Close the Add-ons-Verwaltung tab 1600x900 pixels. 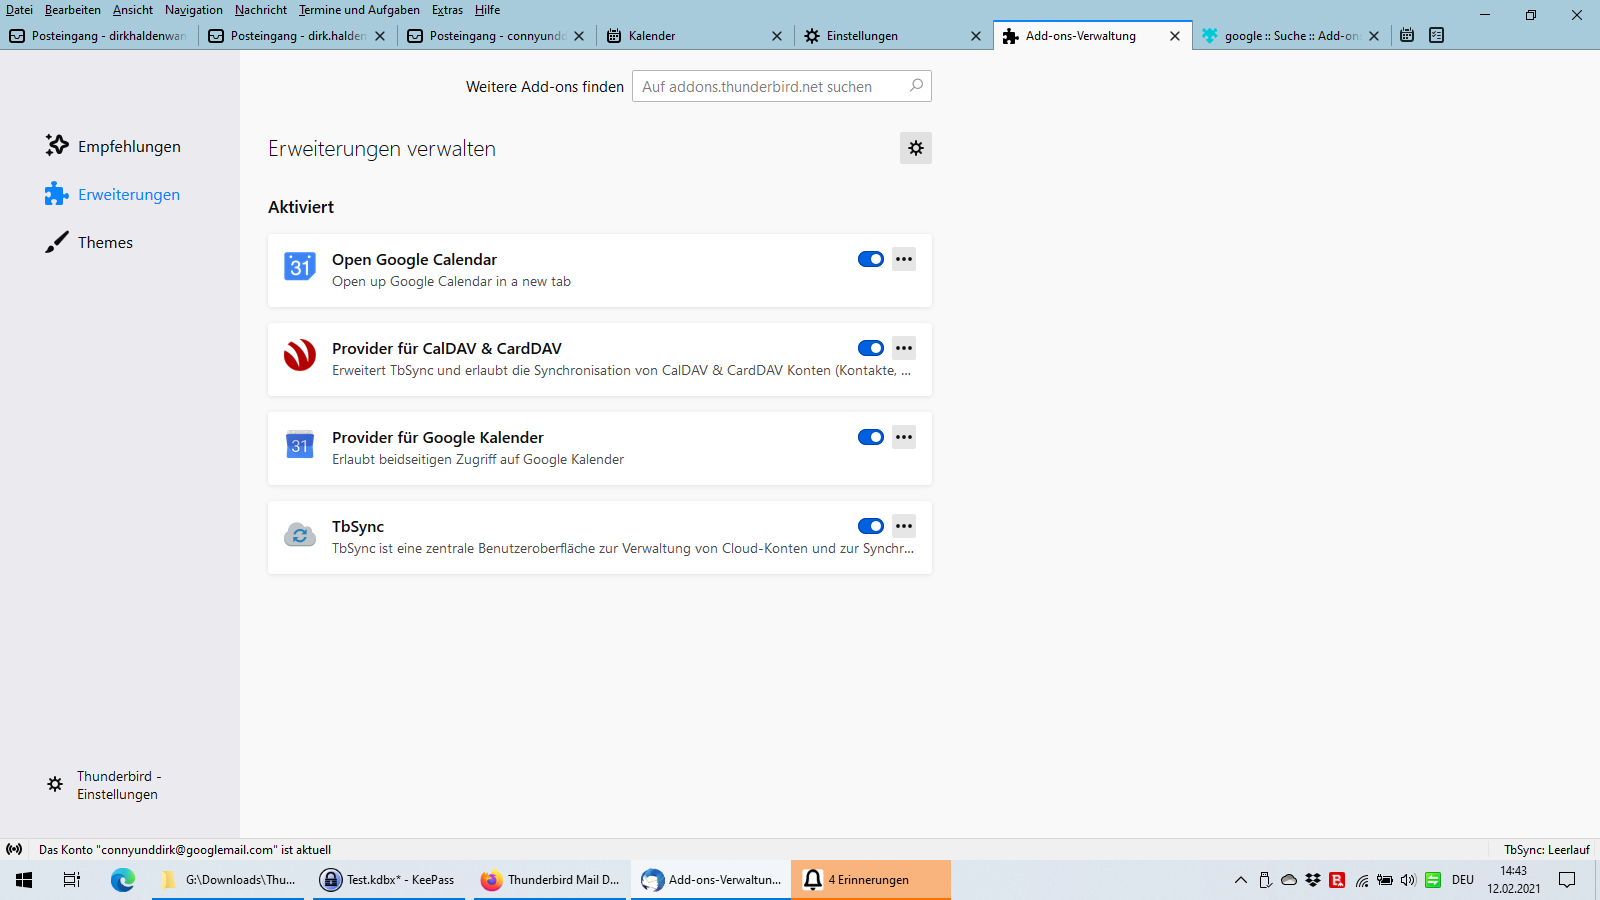pos(1175,36)
